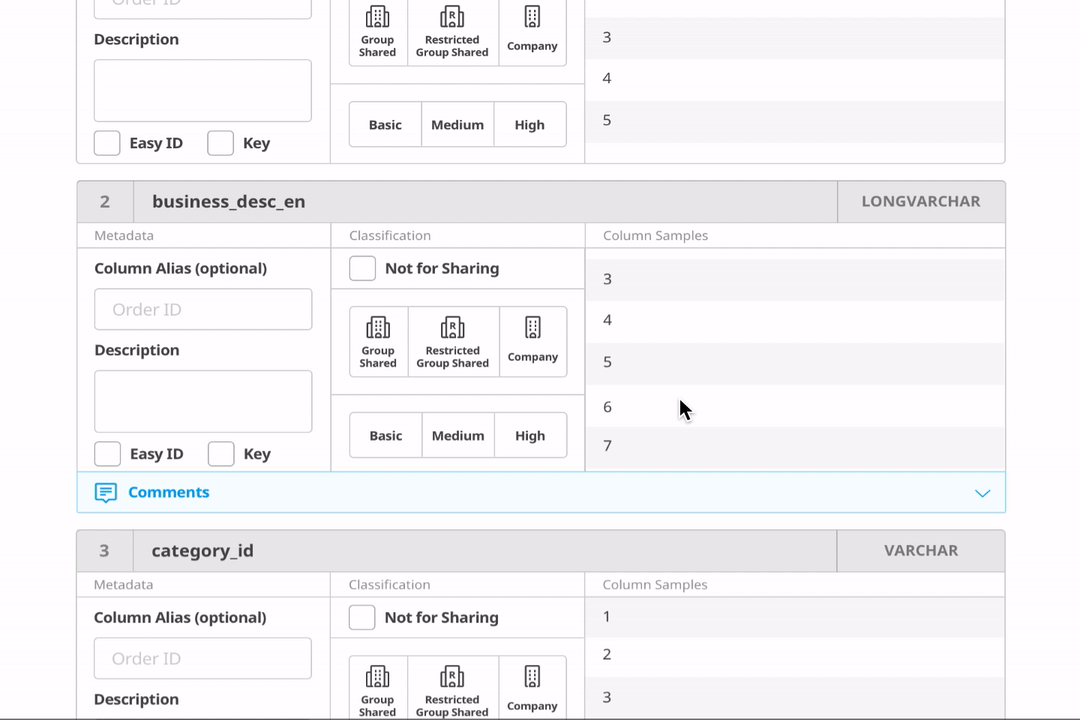This screenshot has width=1080, height=720.
Task: Expand the Comments section chevron
Action: (x=983, y=493)
